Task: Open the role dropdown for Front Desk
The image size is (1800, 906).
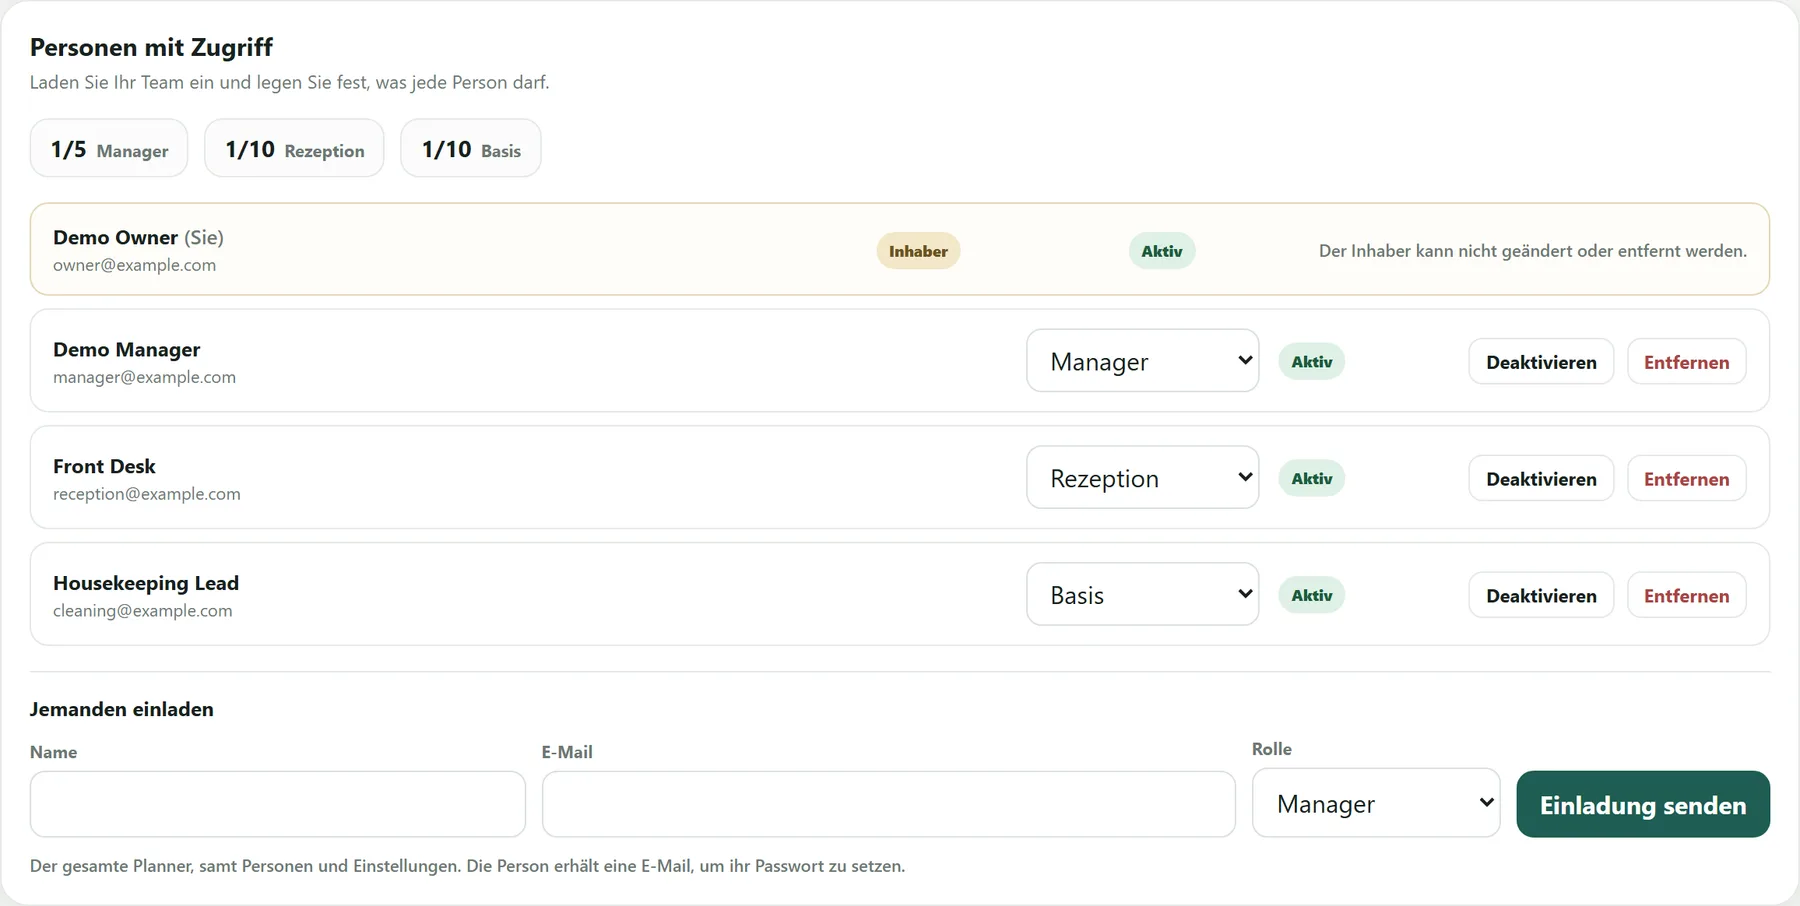Action: (1142, 478)
